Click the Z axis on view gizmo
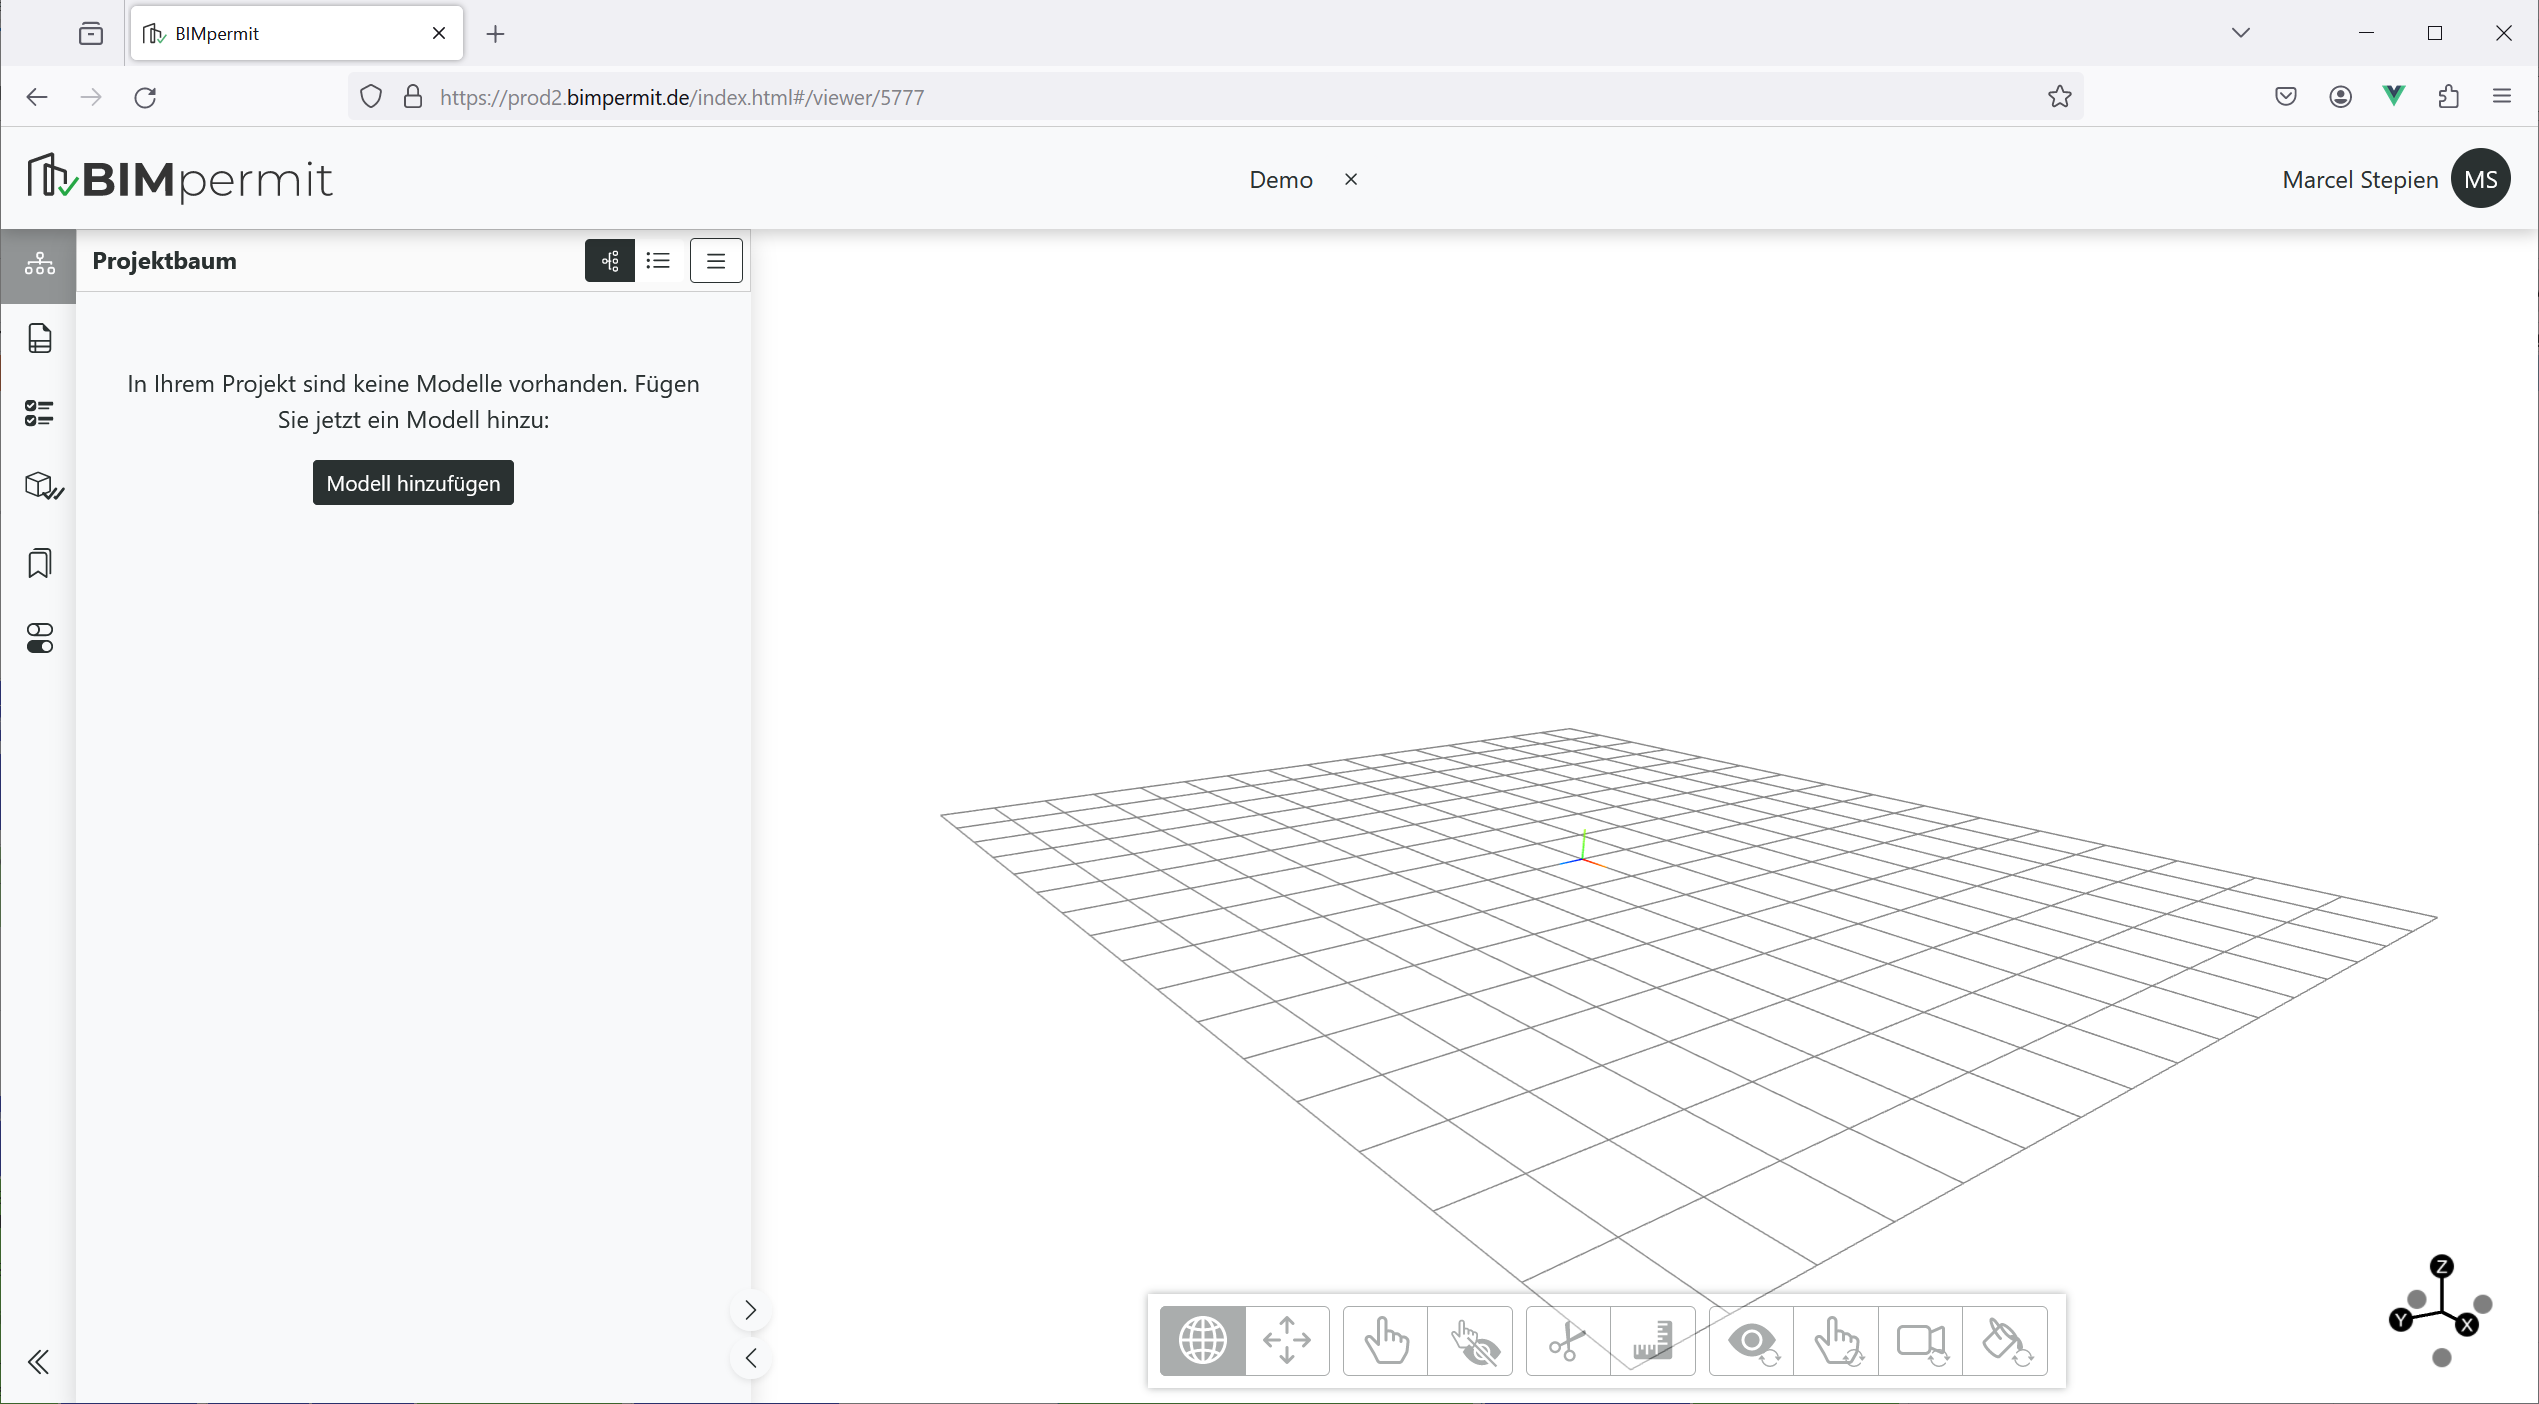2539x1404 pixels. tap(2442, 1266)
